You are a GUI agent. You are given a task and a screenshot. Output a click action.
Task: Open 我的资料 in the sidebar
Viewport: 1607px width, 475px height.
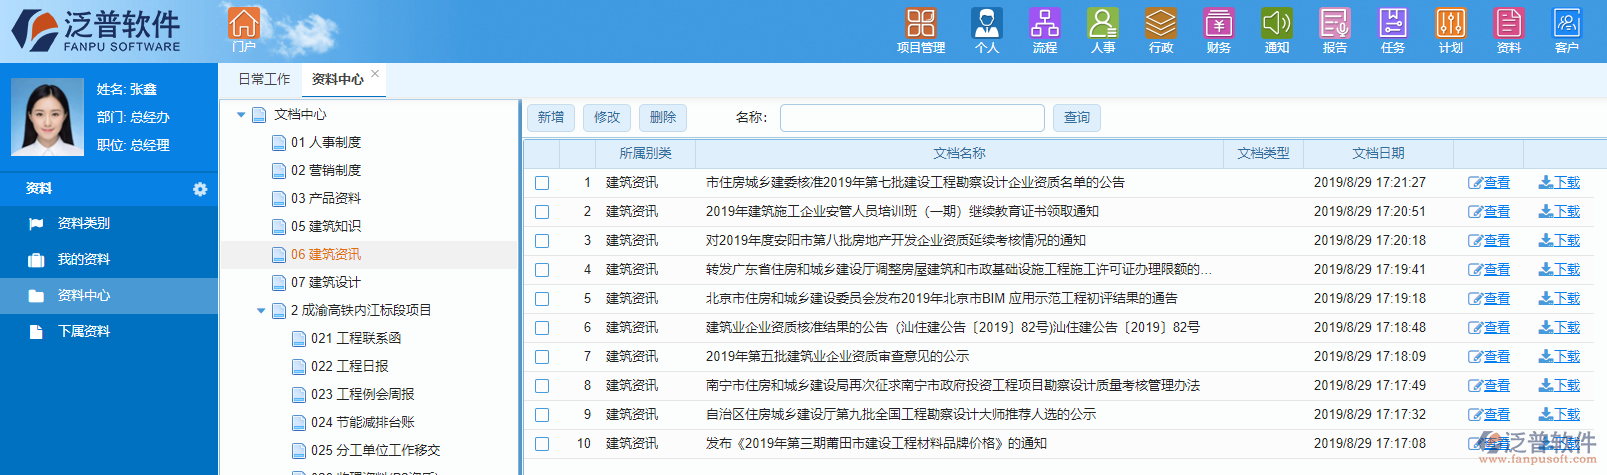coord(109,259)
